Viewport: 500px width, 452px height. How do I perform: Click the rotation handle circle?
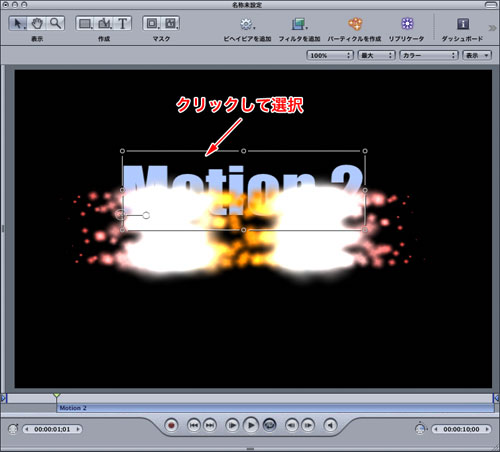click(146, 215)
